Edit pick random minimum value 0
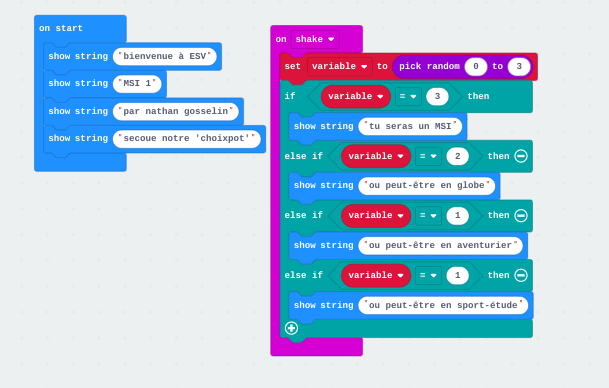This screenshot has width=609, height=388. 476,66
